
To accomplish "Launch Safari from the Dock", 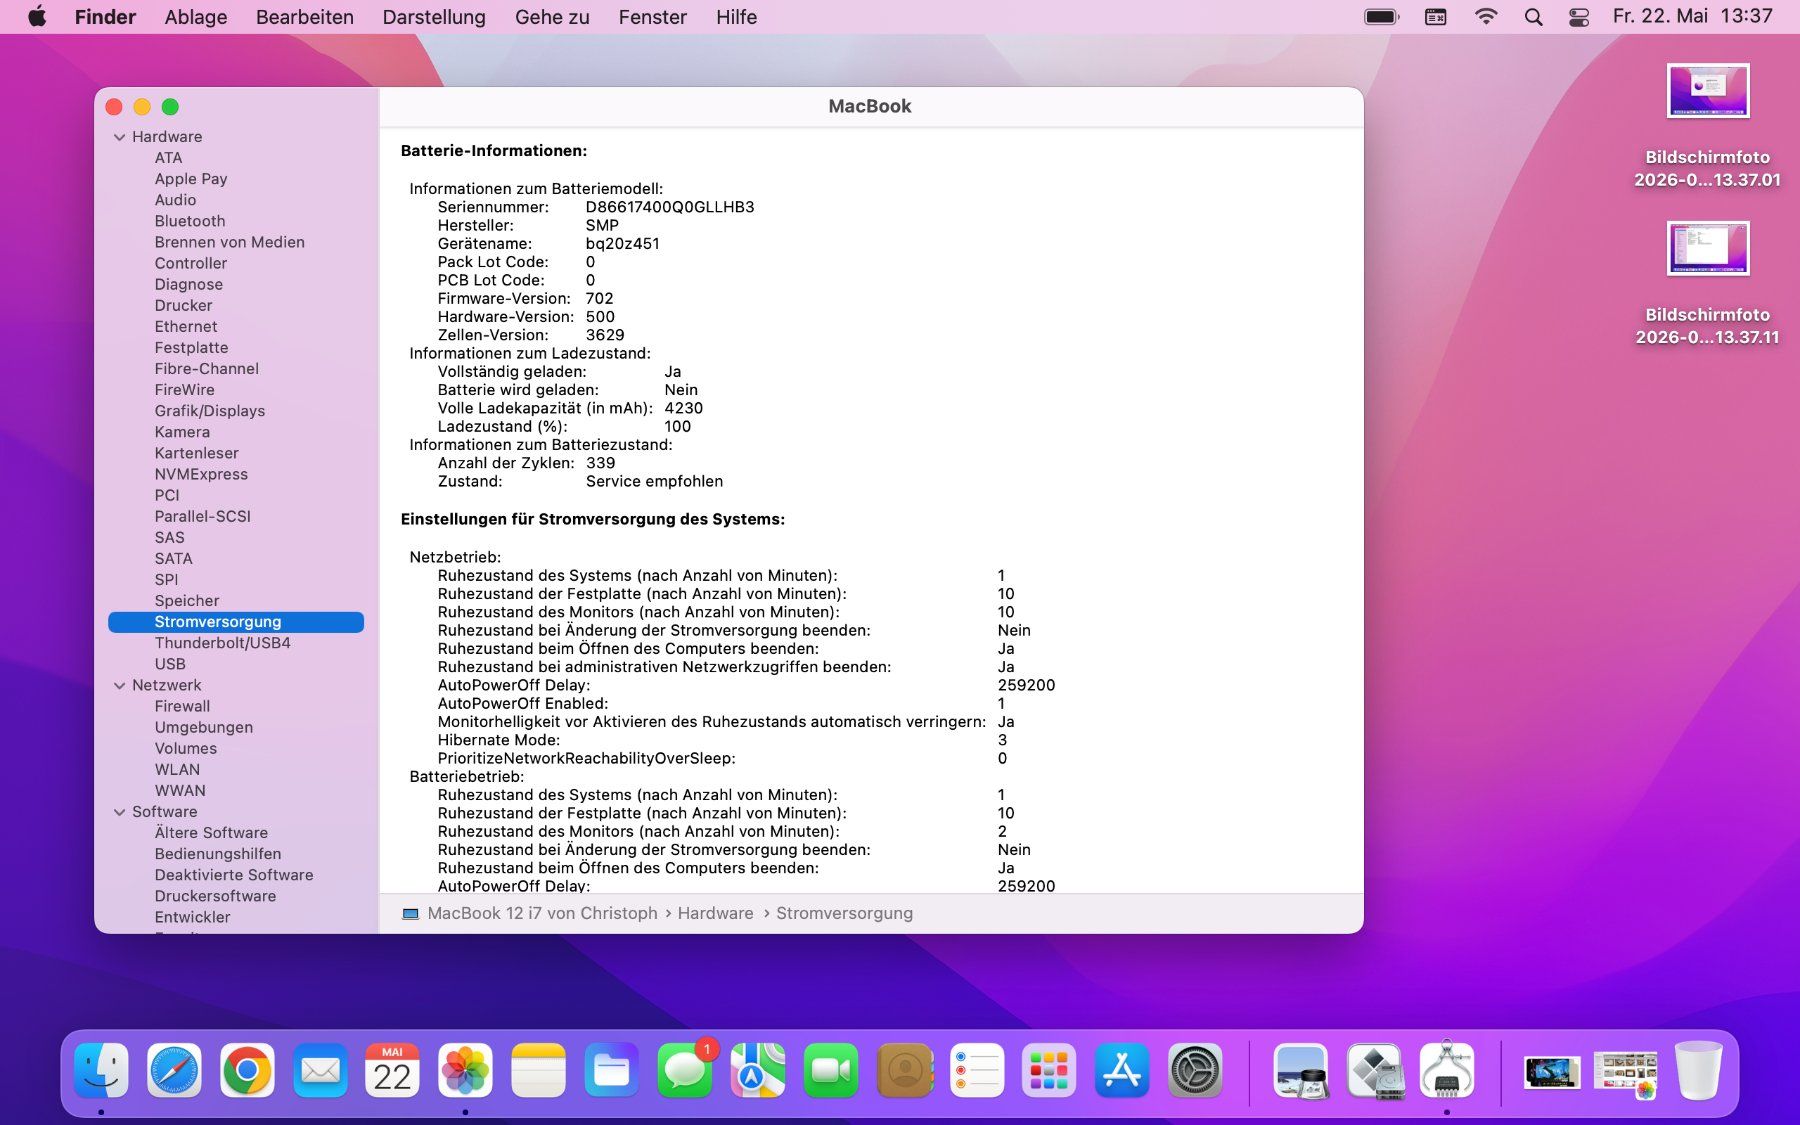I will point(174,1071).
